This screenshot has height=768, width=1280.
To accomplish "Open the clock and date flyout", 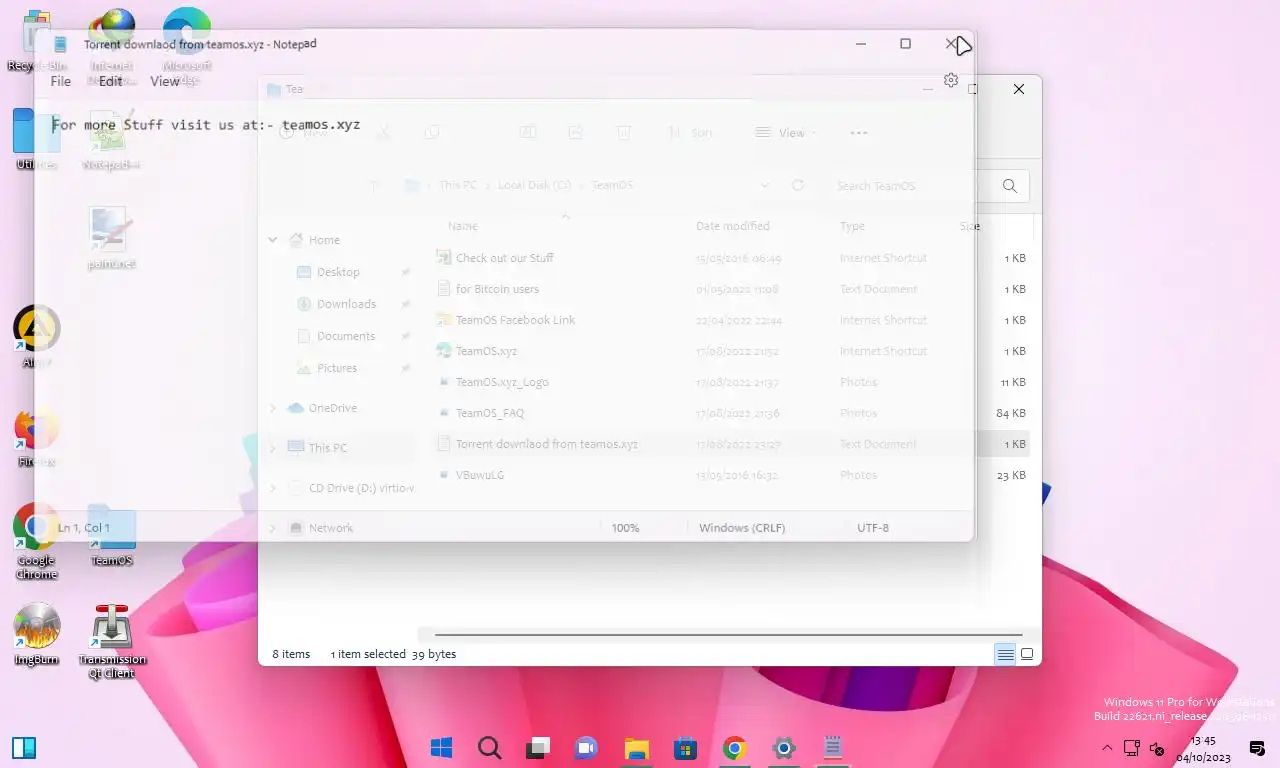I will click(x=1203, y=748).
